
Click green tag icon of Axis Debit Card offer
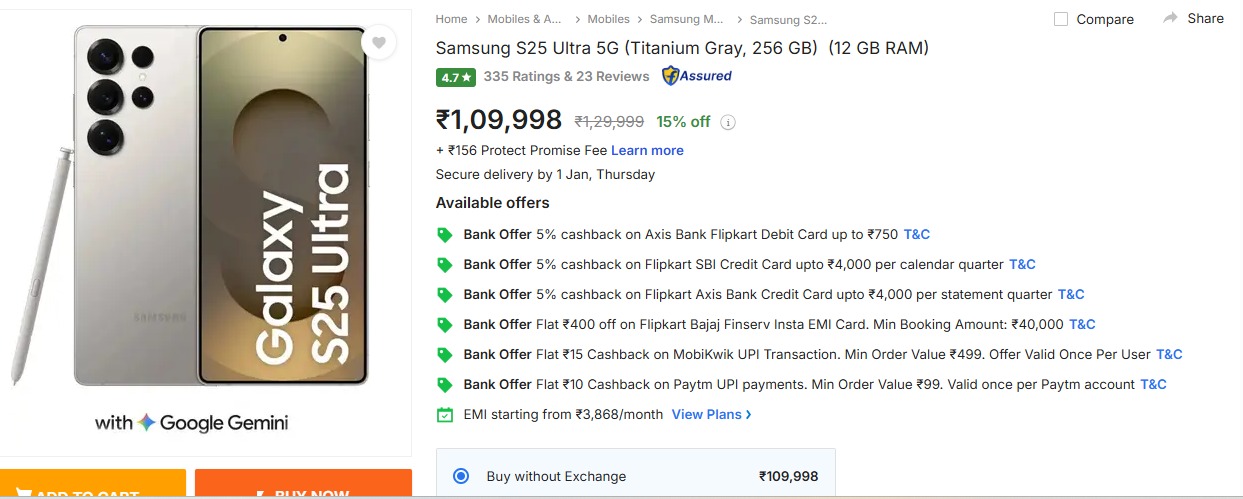pyautogui.click(x=445, y=235)
